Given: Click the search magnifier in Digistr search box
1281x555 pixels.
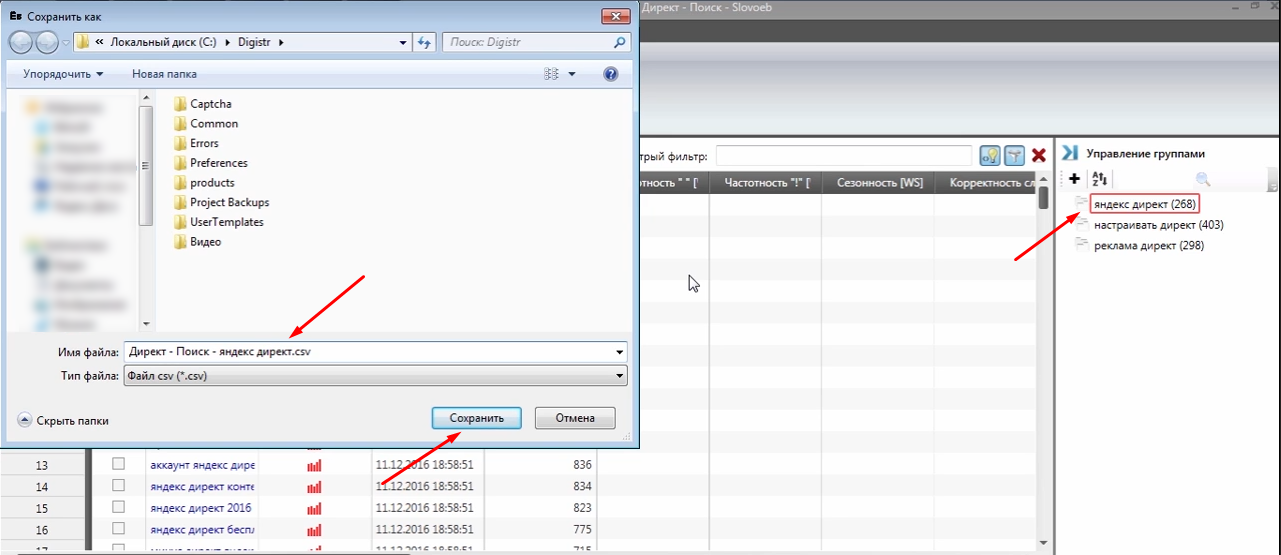Looking at the screenshot, I should click(620, 43).
